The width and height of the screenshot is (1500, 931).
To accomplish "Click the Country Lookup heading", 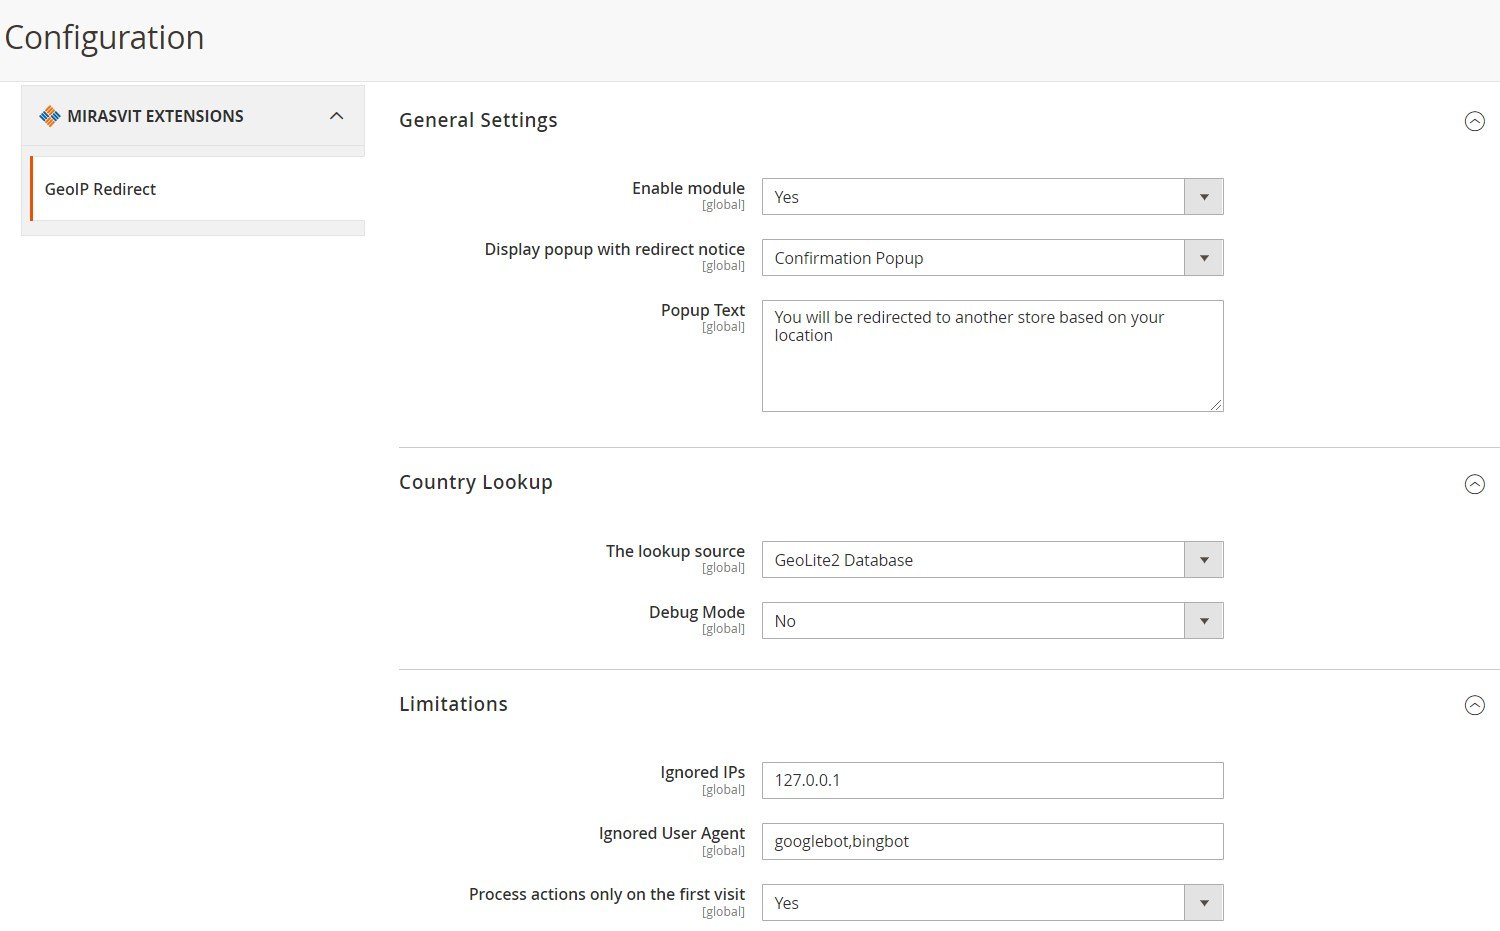I will point(476,482).
